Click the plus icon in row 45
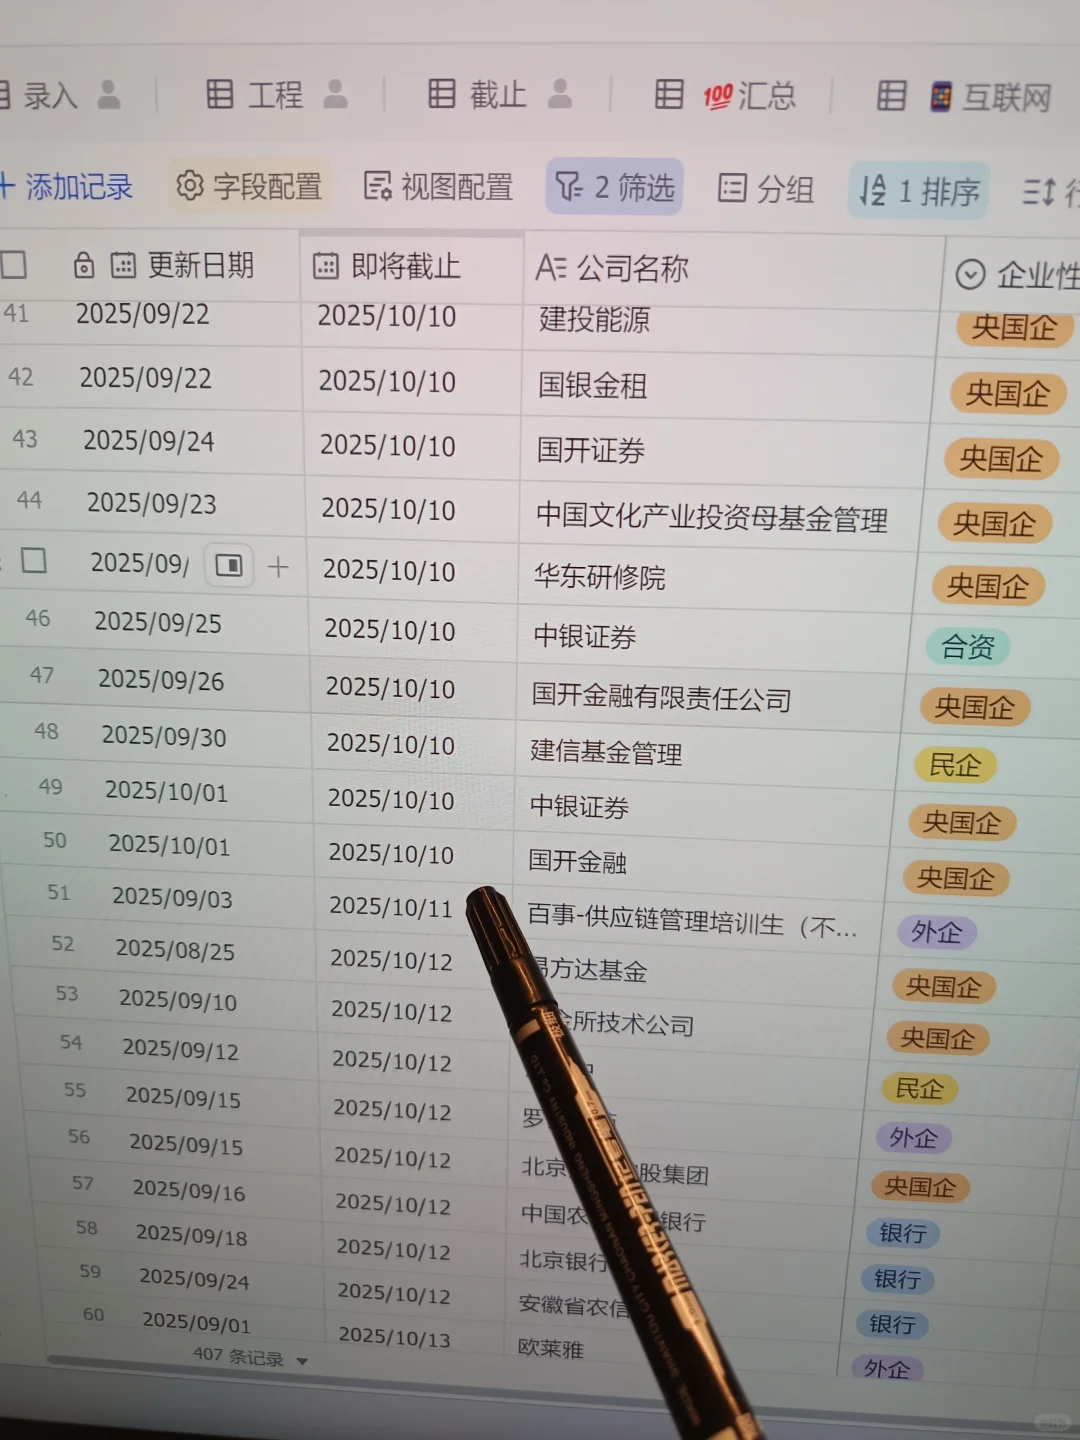This screenshot has height=1440, width=1080. coord(278,567)
